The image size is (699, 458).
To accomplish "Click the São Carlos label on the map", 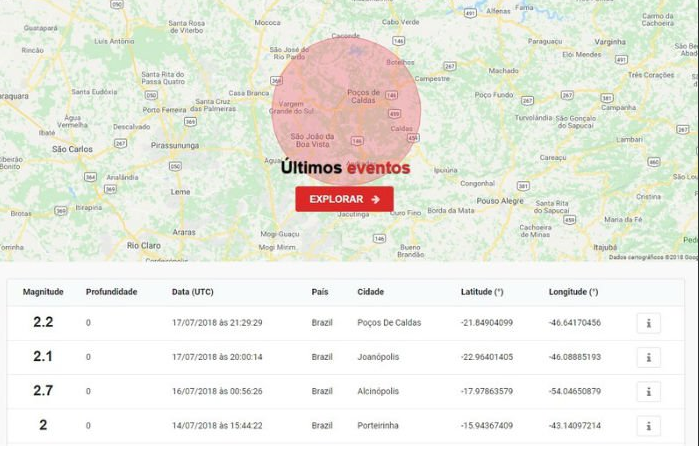I will click(72, 149).
